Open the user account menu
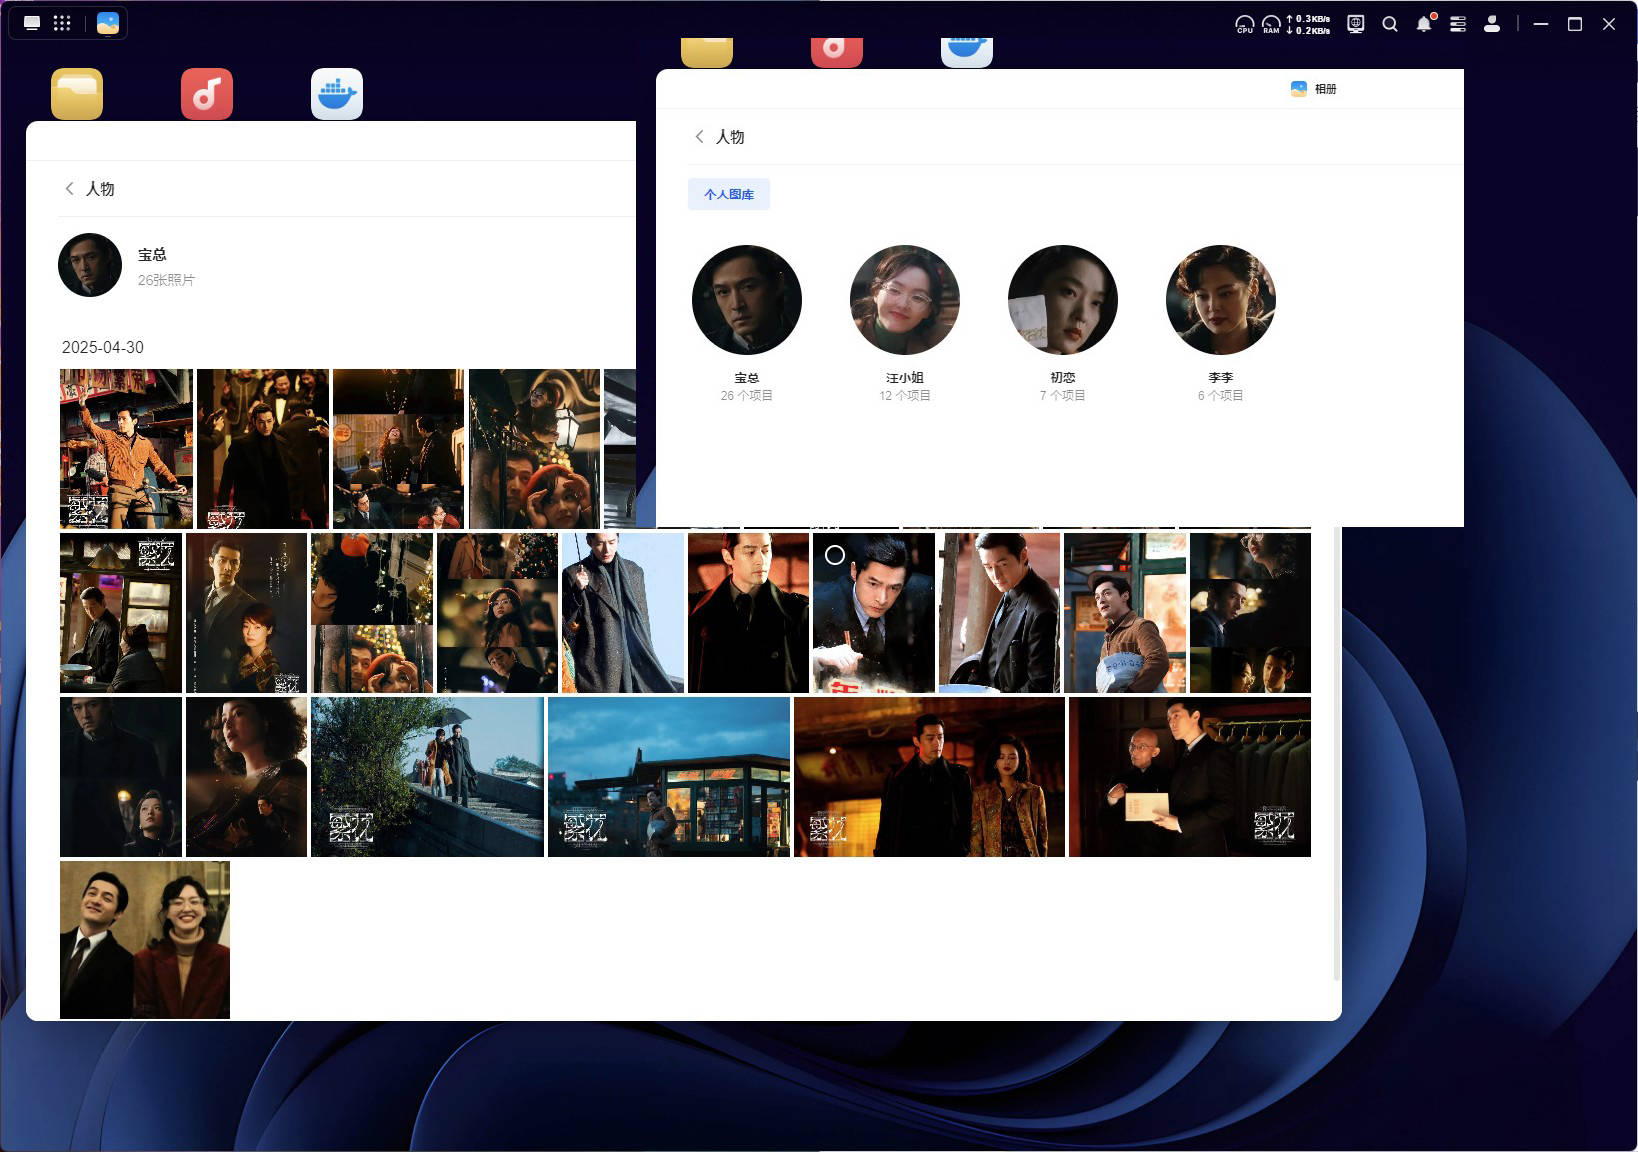The image size is (1638, 1152). point(1492,24)
